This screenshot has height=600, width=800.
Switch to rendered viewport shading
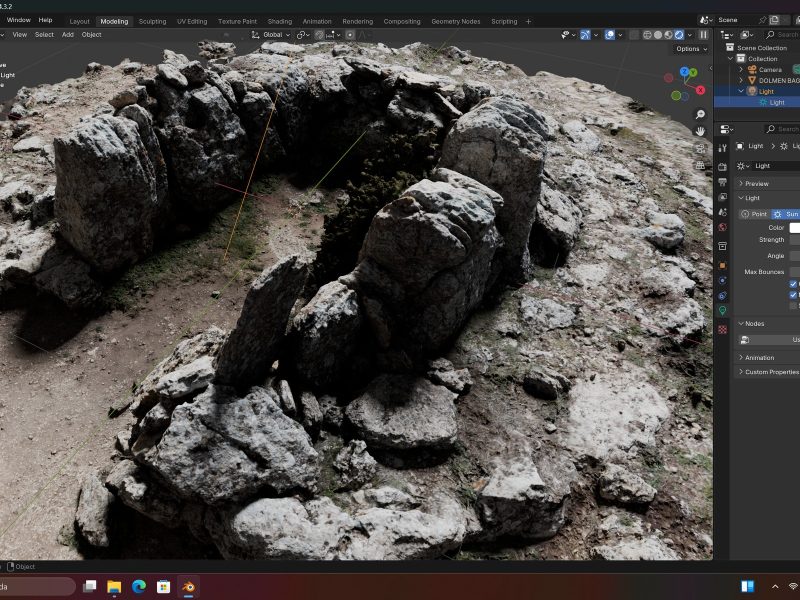(x=679, y=35)
